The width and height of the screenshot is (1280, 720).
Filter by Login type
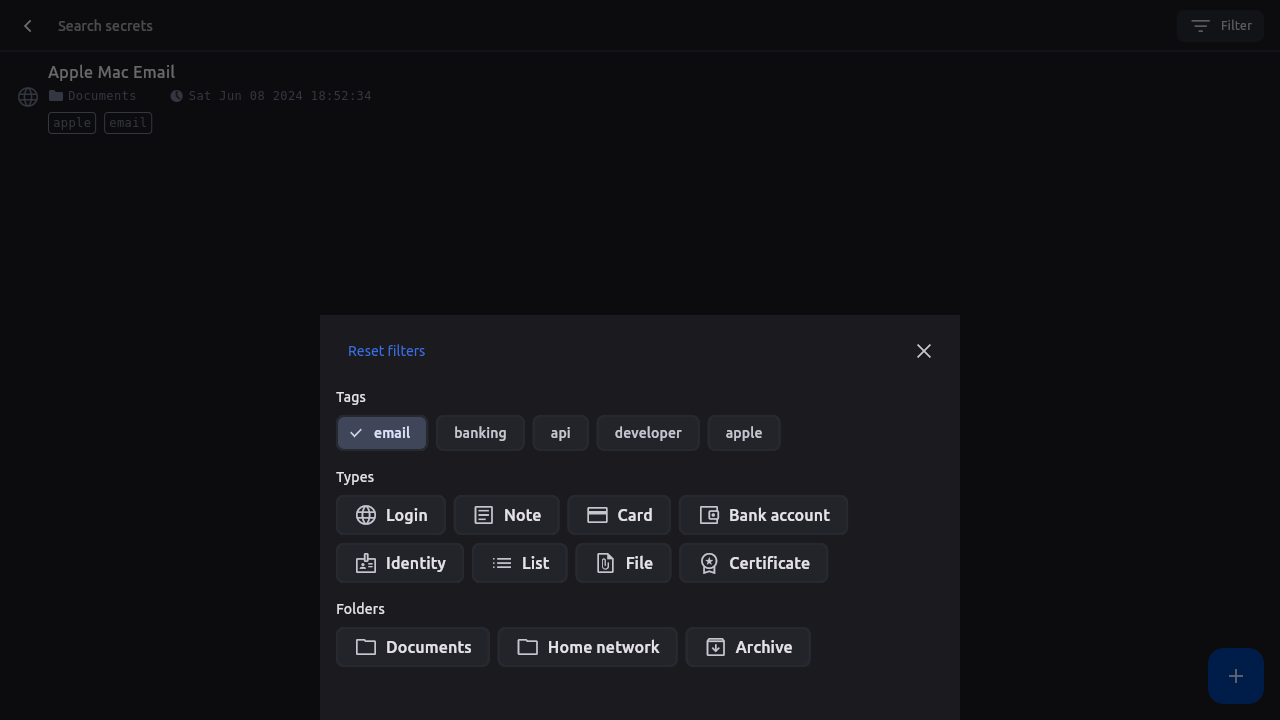(x=391, y=515)
